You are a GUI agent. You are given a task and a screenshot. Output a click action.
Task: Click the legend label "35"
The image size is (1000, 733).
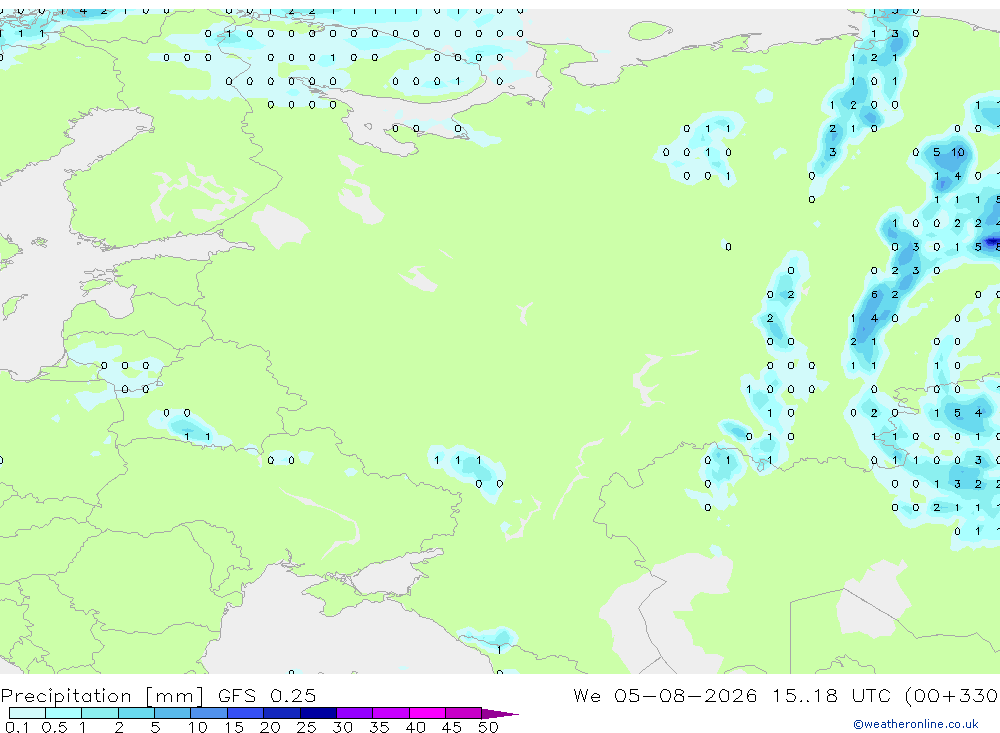click(379, 727)
